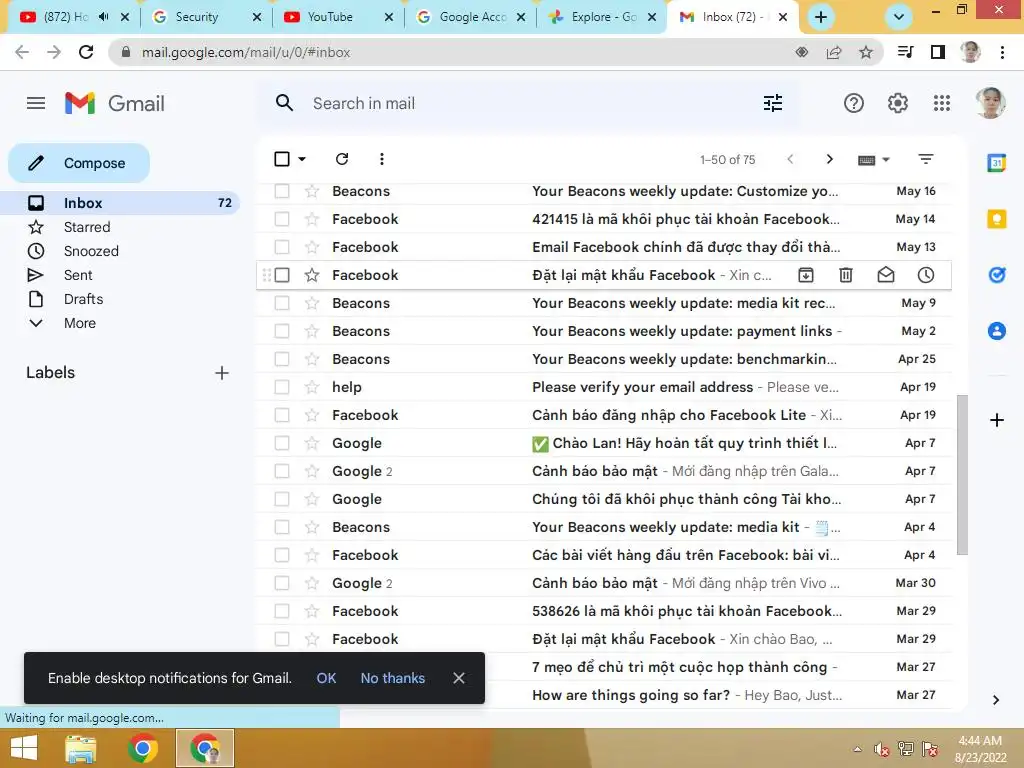Image resolution: width=1024 pixels, height=768 pixels.
Task: Click the Gmail logo
Action: [x=115, y=103]
